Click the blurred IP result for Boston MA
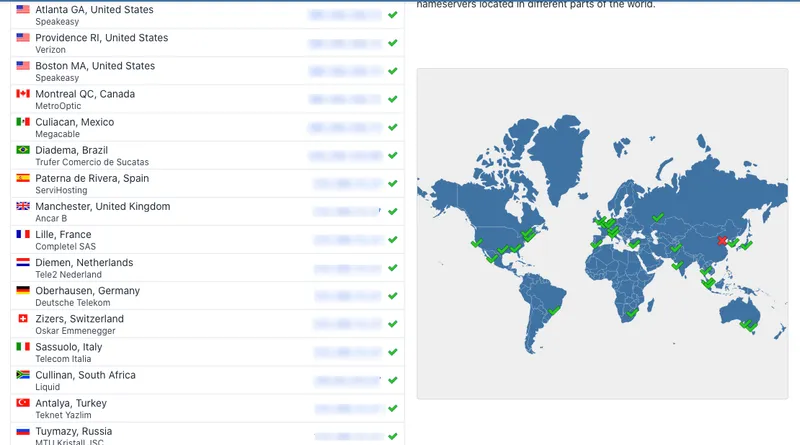This screenshot has height=445, width=800. pyautogui.click(x=345, y=71)
